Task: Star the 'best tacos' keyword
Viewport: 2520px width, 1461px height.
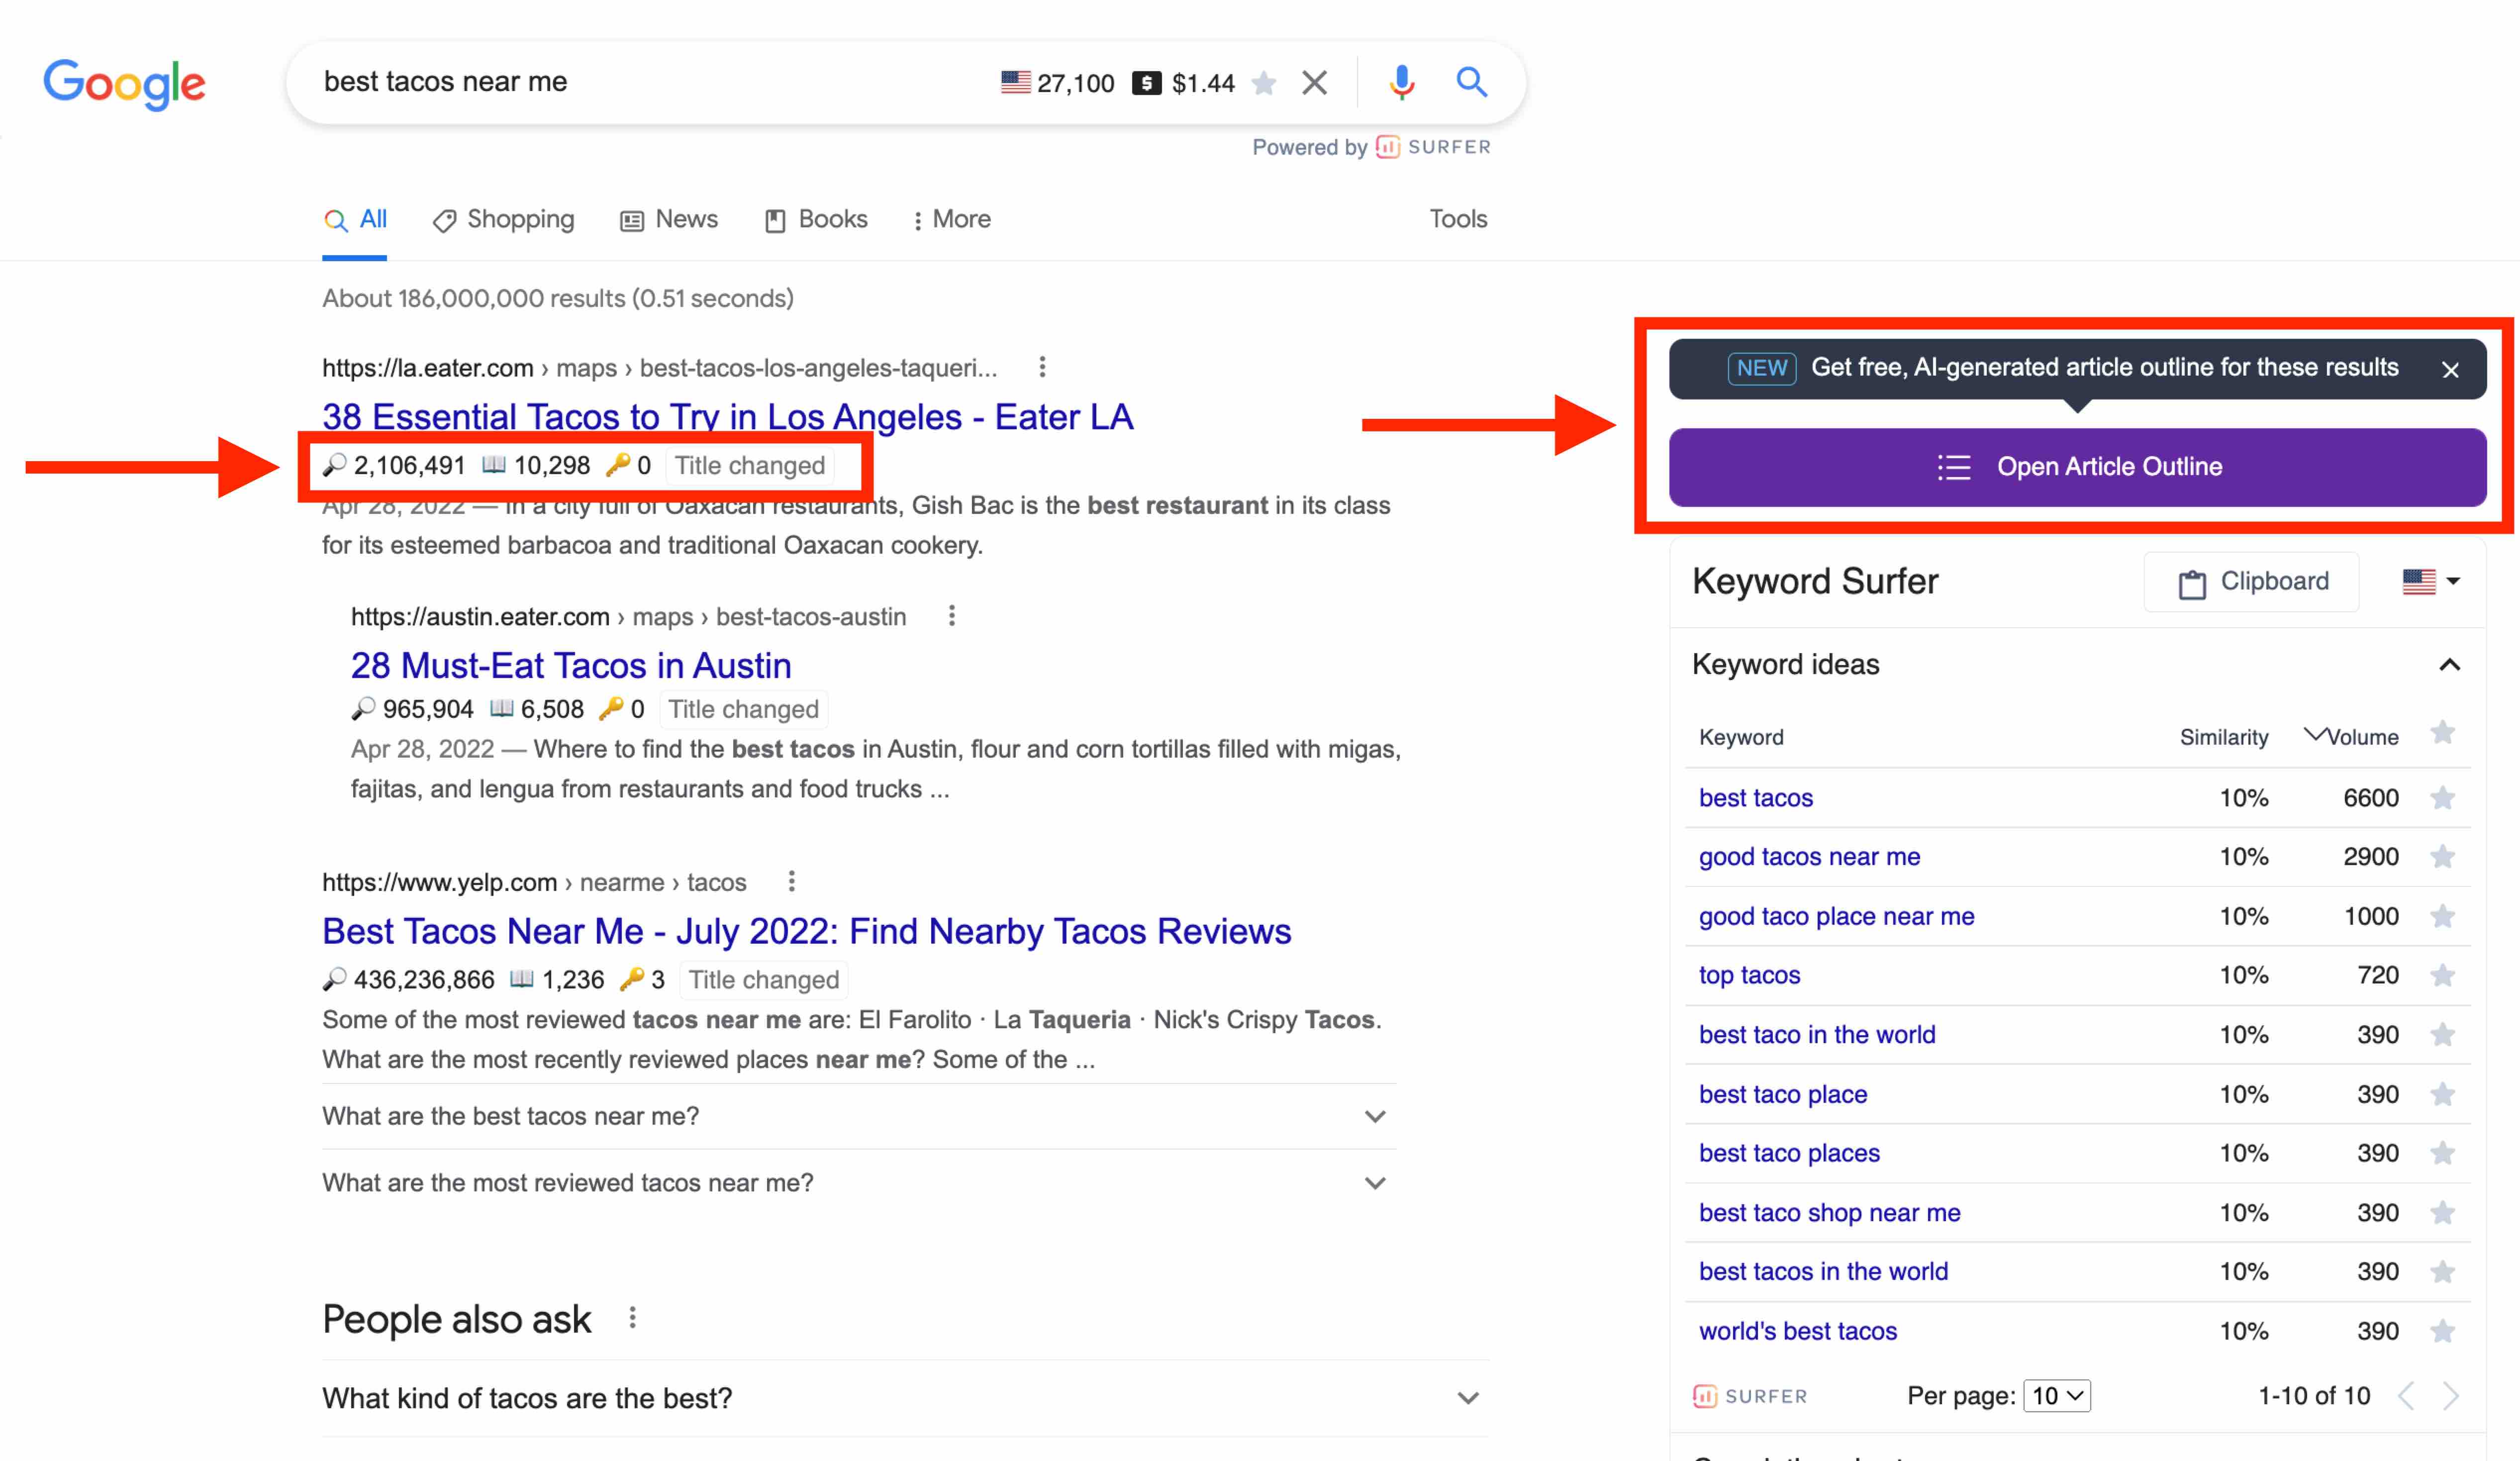Action: 2443,798
